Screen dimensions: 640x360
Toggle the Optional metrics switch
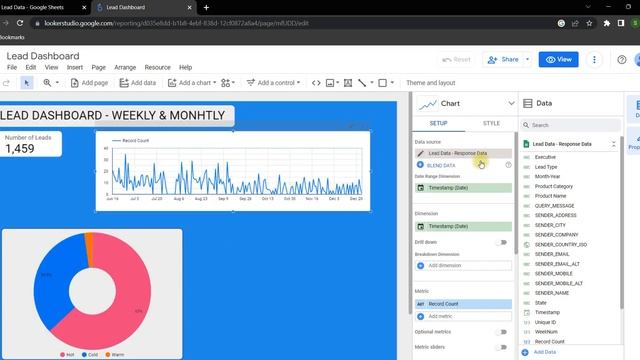point(502,332)
